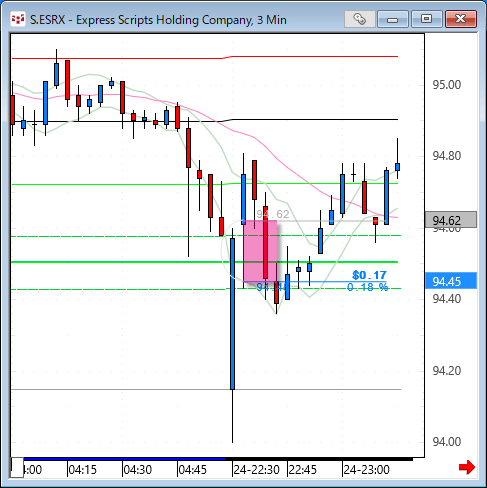
Task: Maximize the S.ESRX chart window
Action: point(426,19)
